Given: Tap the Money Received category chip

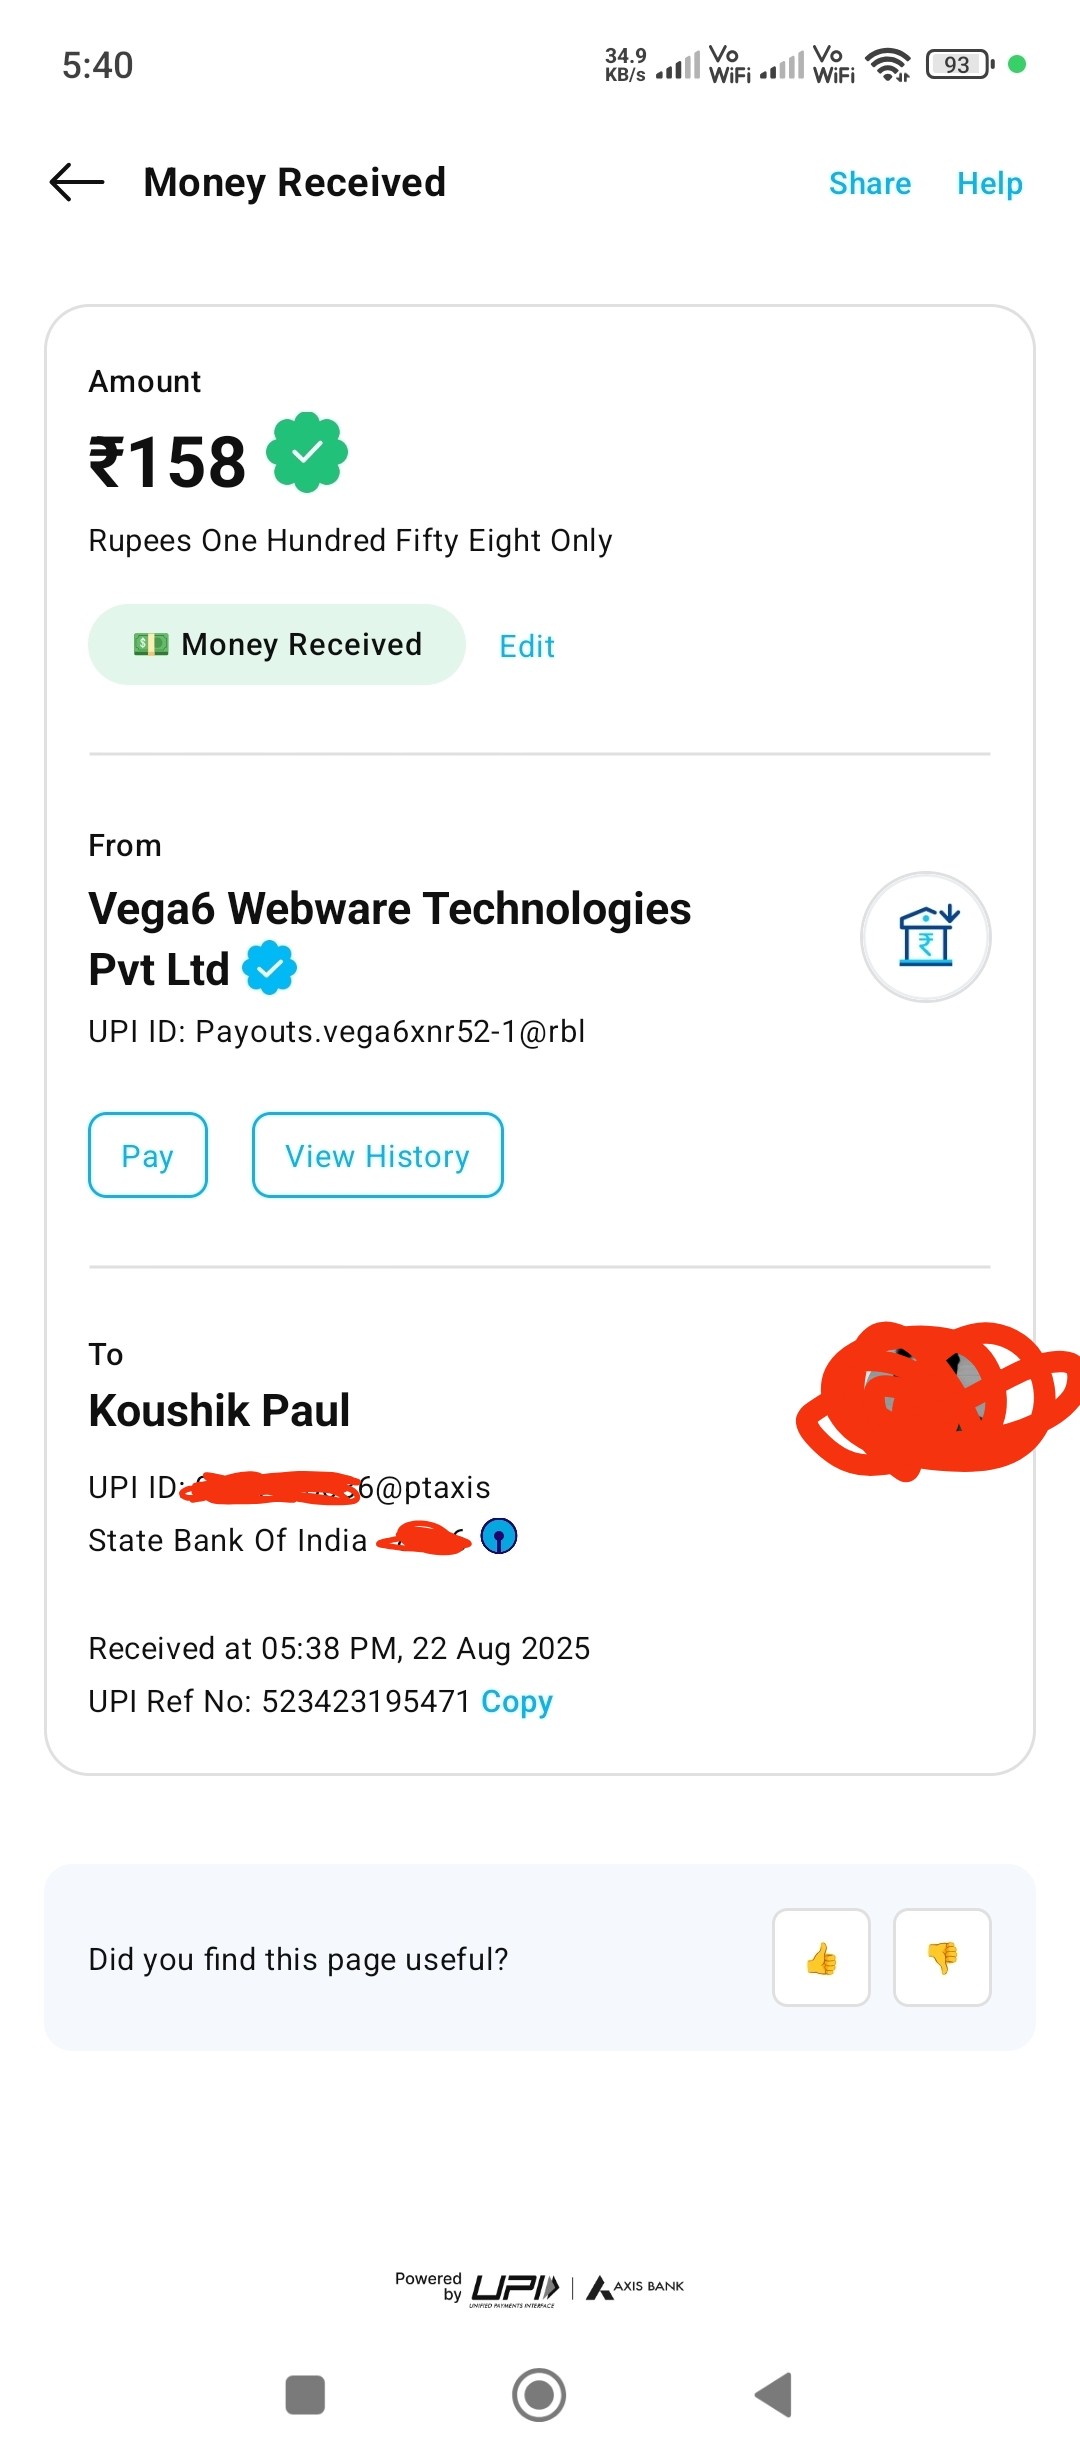Looking at the screenshot, I should (277, 645).
